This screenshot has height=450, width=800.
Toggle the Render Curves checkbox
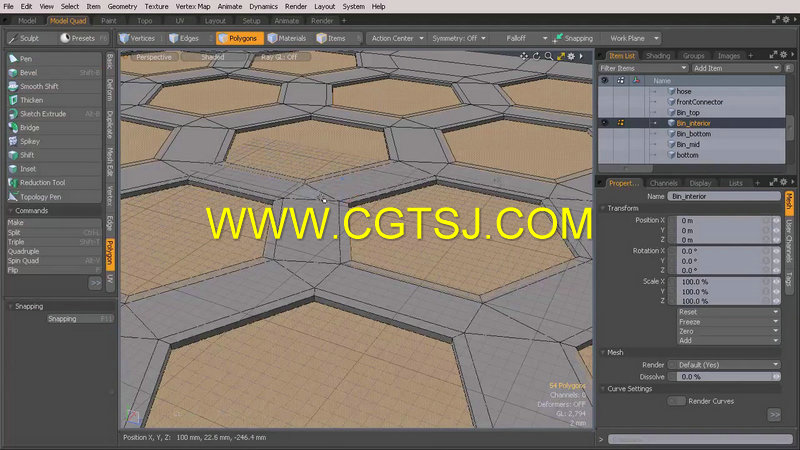(677, 401)
